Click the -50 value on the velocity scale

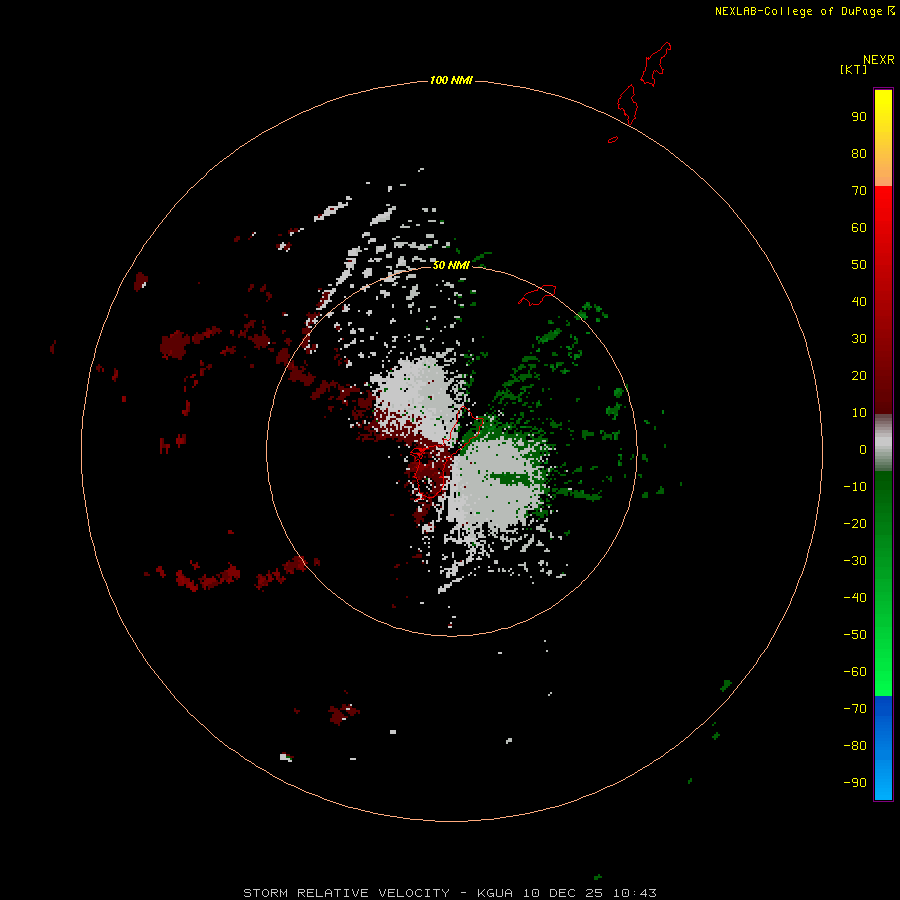click(x=855, y=635)
